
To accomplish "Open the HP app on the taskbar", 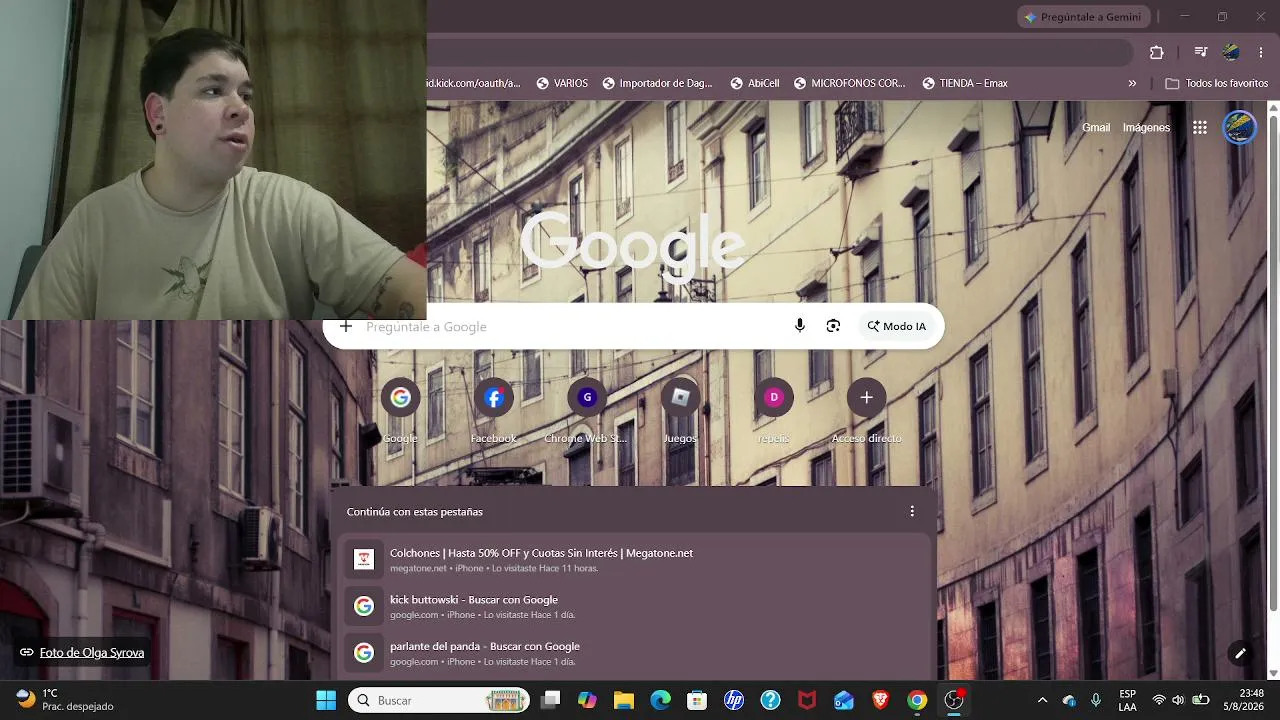I will [734, 700].
